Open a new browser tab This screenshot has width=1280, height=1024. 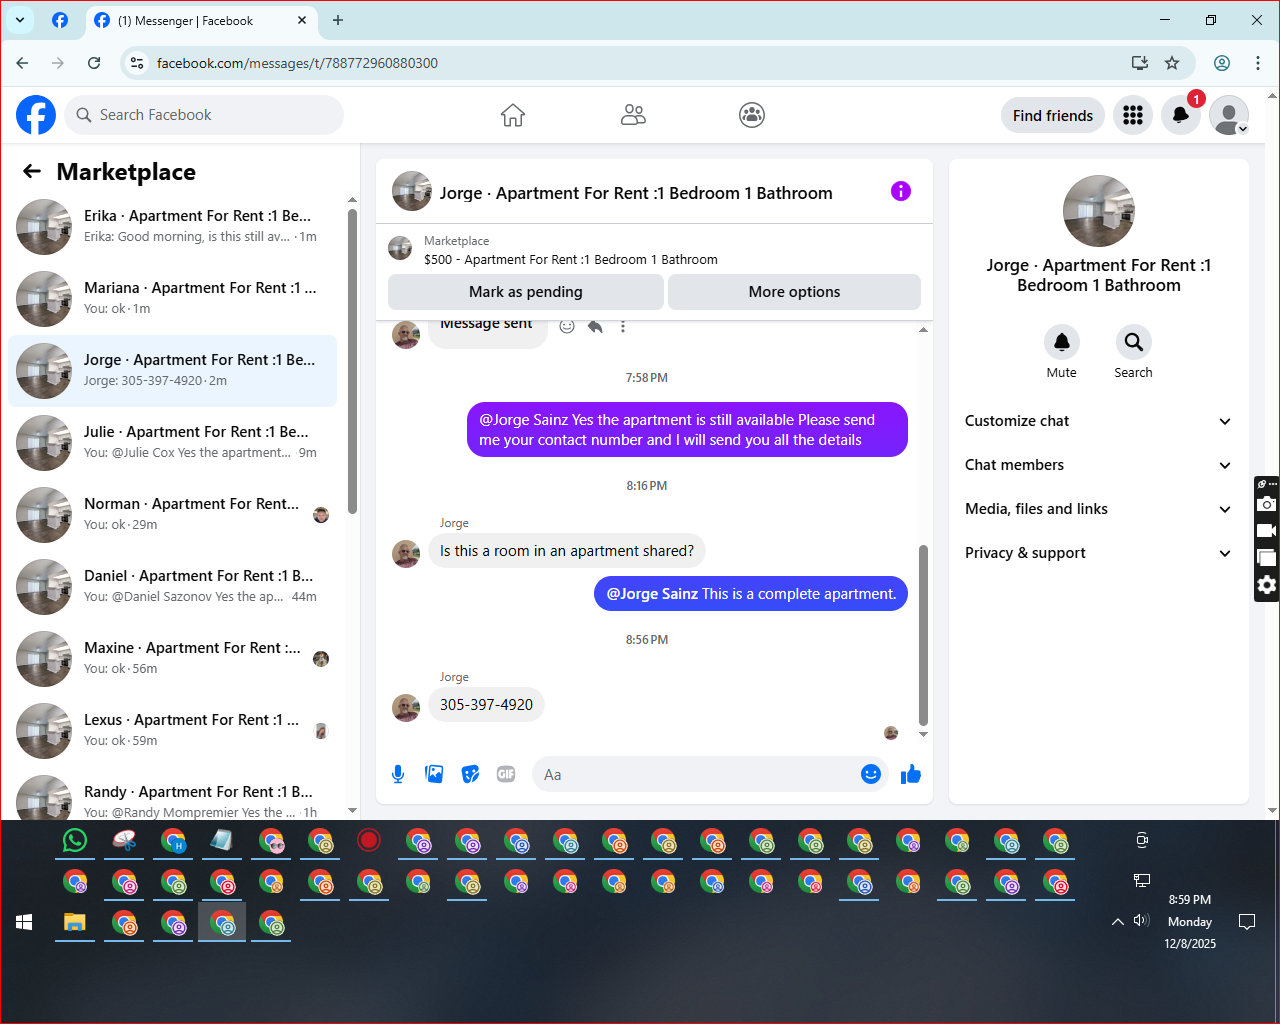(338, 20)
